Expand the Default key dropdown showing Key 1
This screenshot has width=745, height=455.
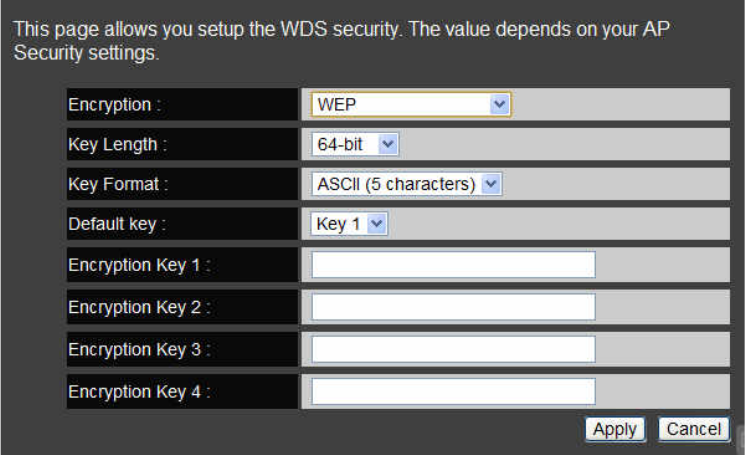pos(349,223)
